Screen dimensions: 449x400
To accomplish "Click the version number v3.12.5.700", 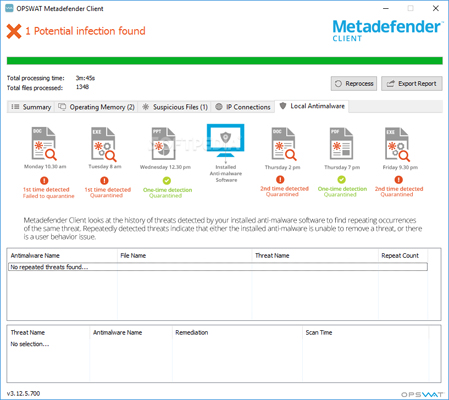I will click(23, 394).
